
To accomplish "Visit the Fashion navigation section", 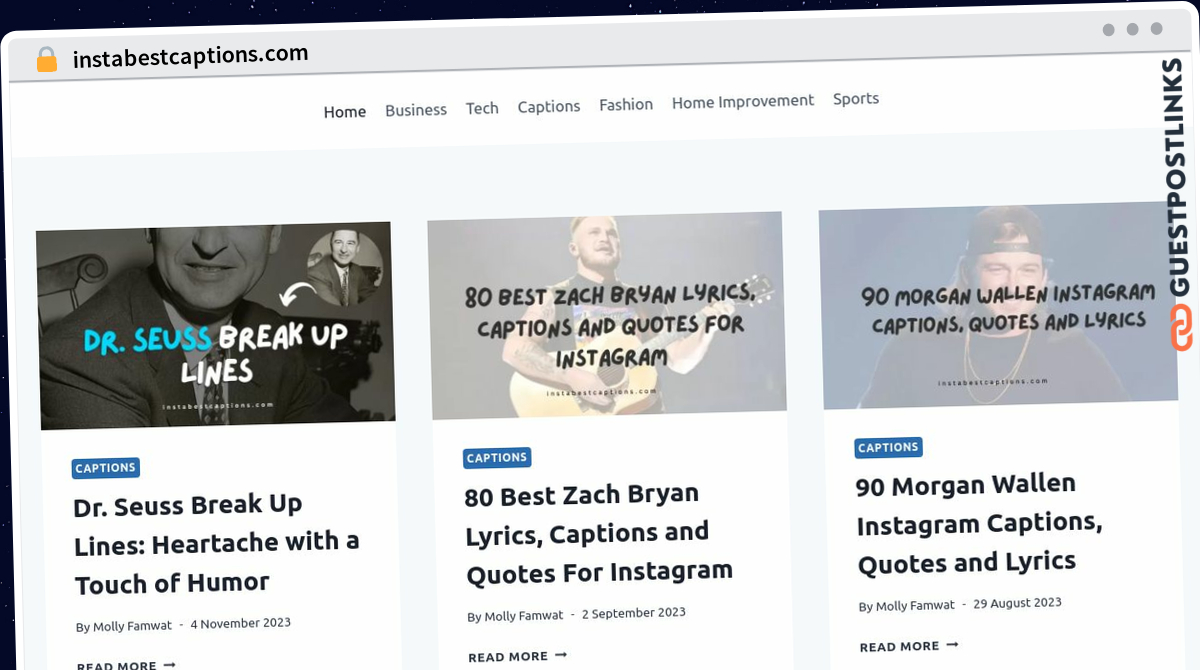I will 626,104.
